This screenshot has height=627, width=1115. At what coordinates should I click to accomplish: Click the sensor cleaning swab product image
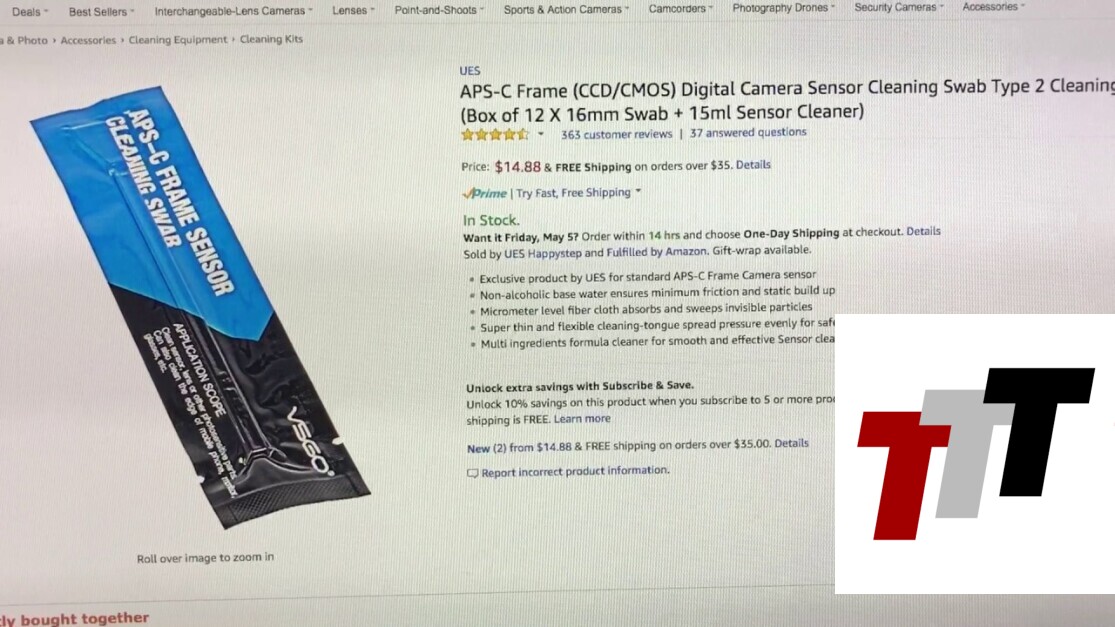[200, 307]
